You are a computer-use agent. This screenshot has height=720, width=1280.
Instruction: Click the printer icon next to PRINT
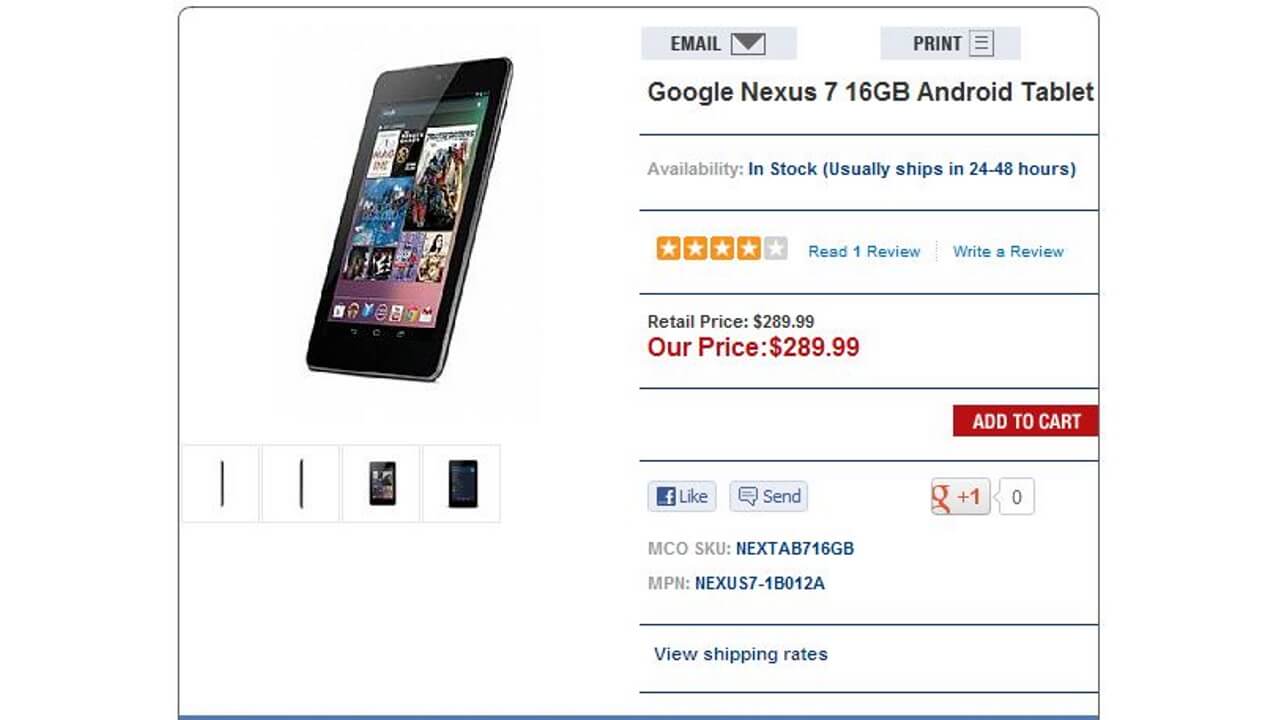click(x=983, y=43)
